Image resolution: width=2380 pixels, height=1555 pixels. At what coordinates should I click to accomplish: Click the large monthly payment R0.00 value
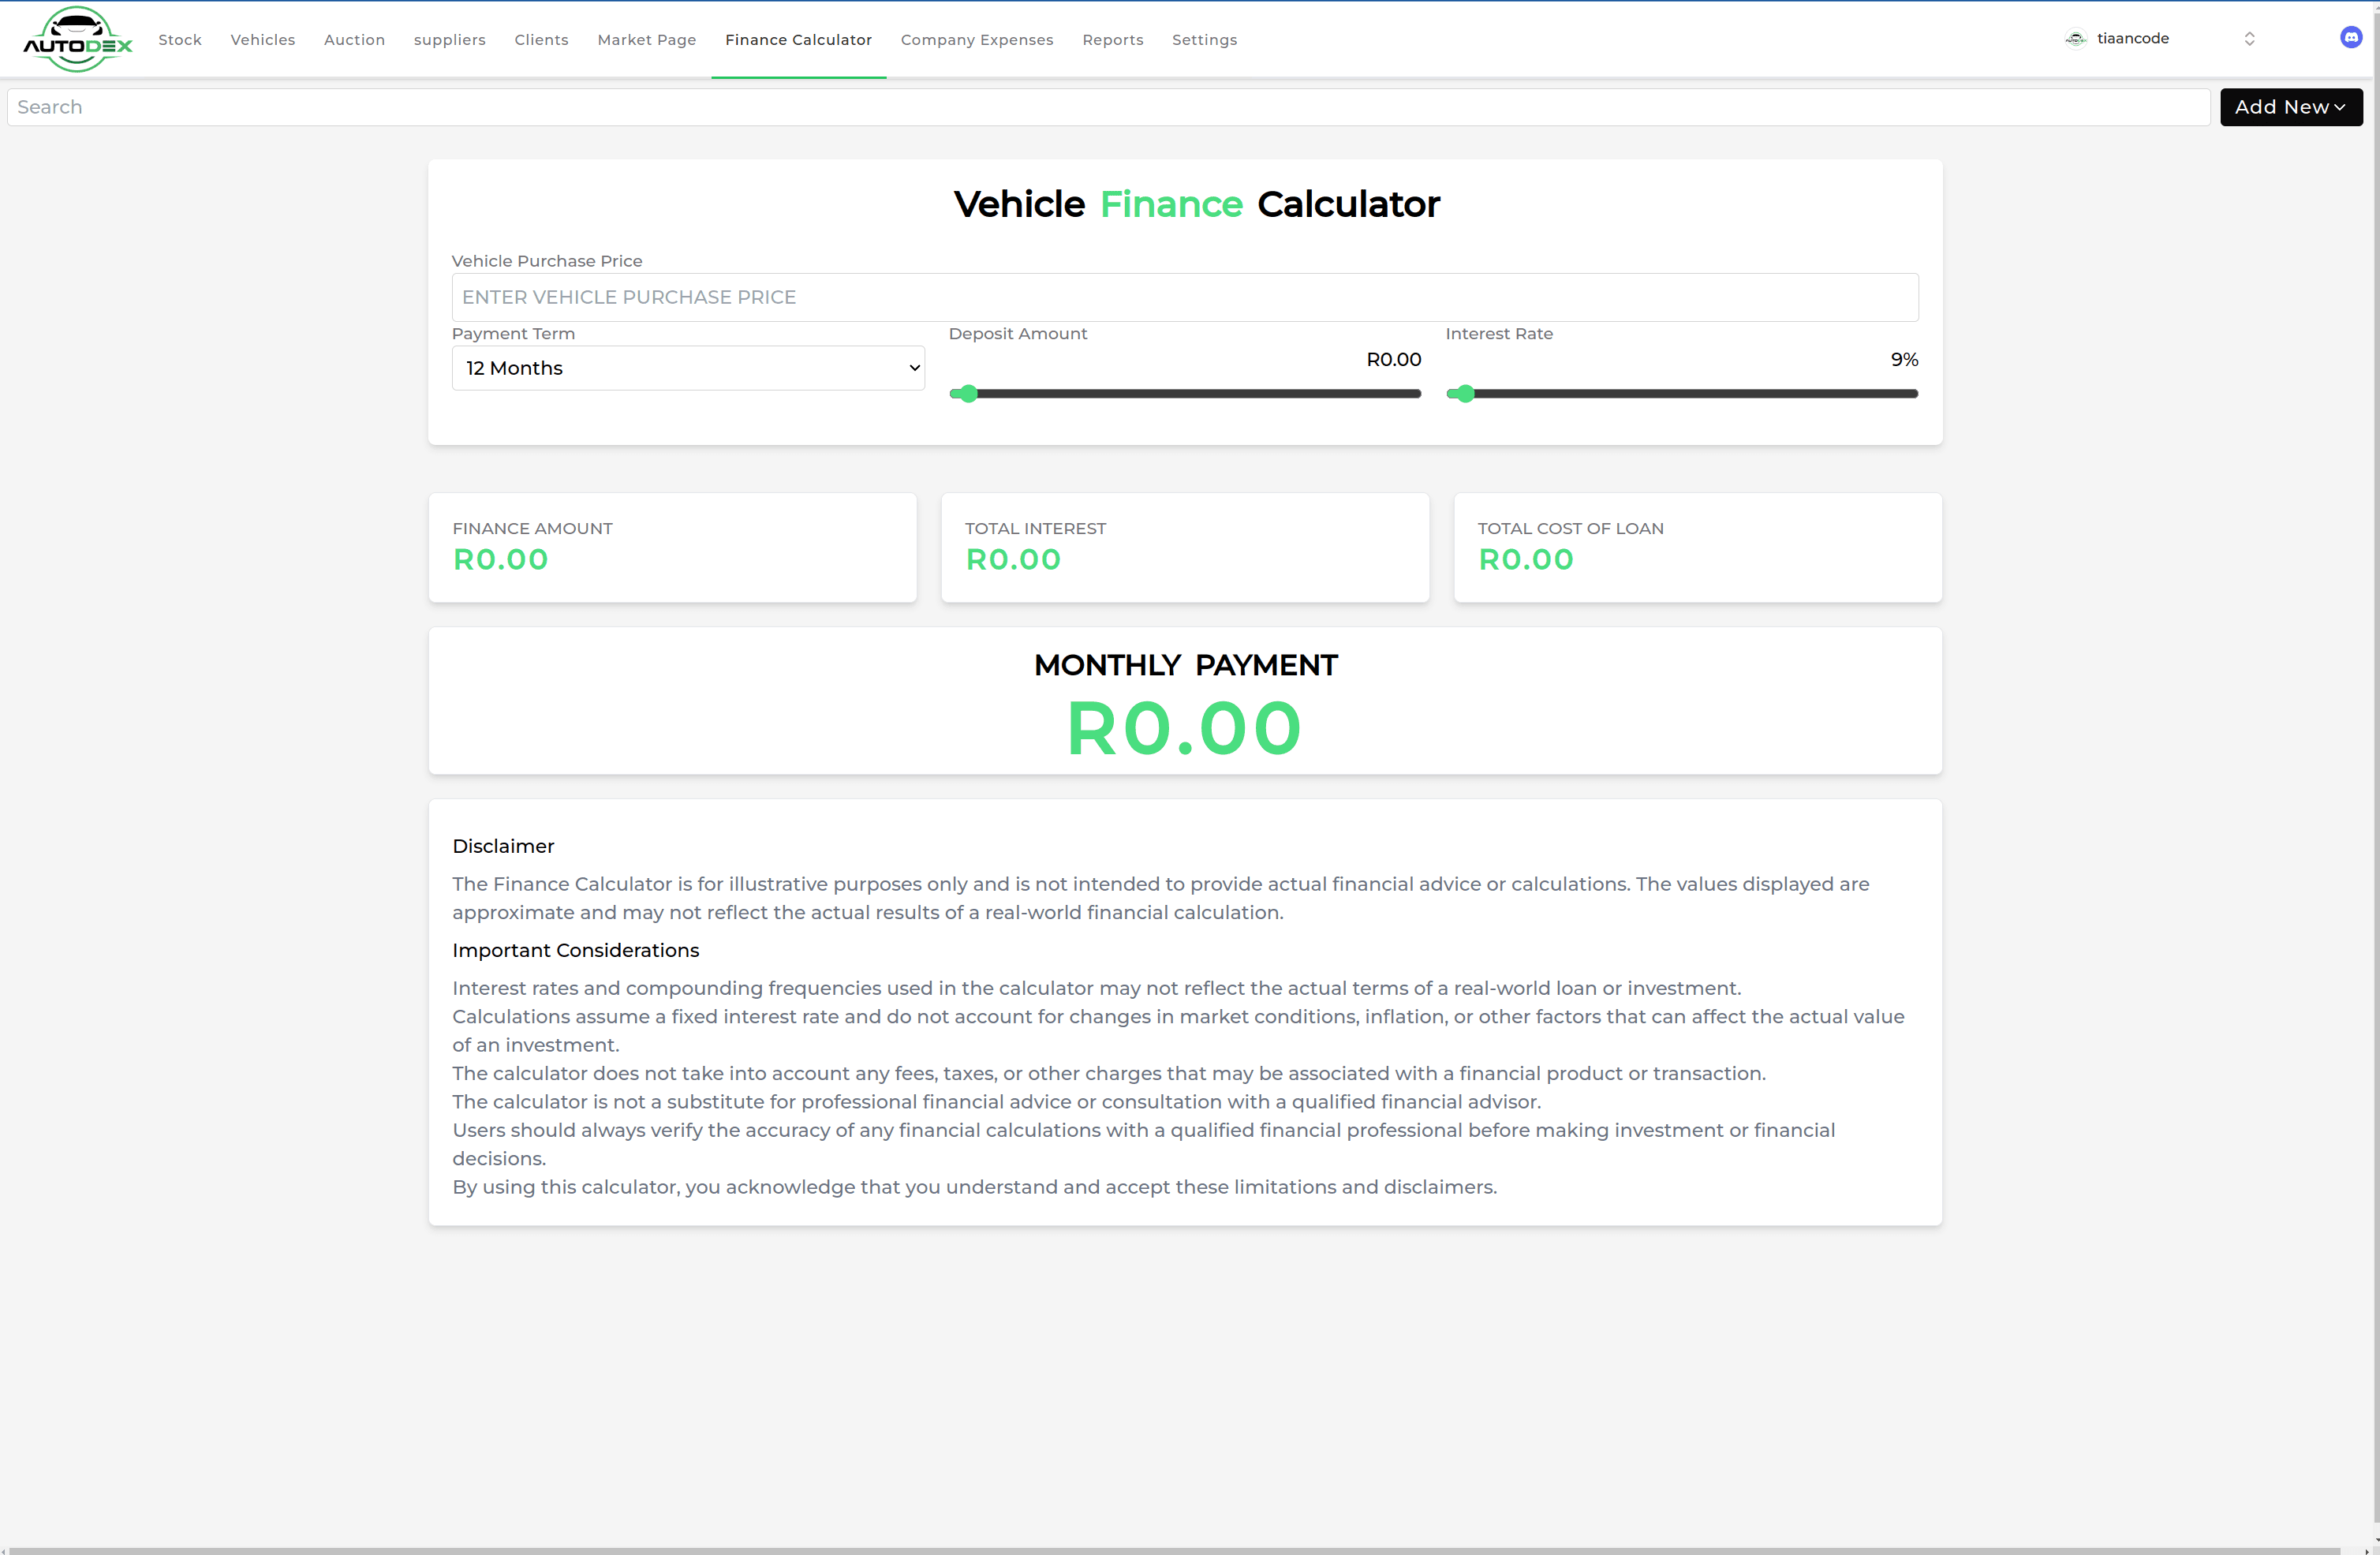(x=1185, y=728)
